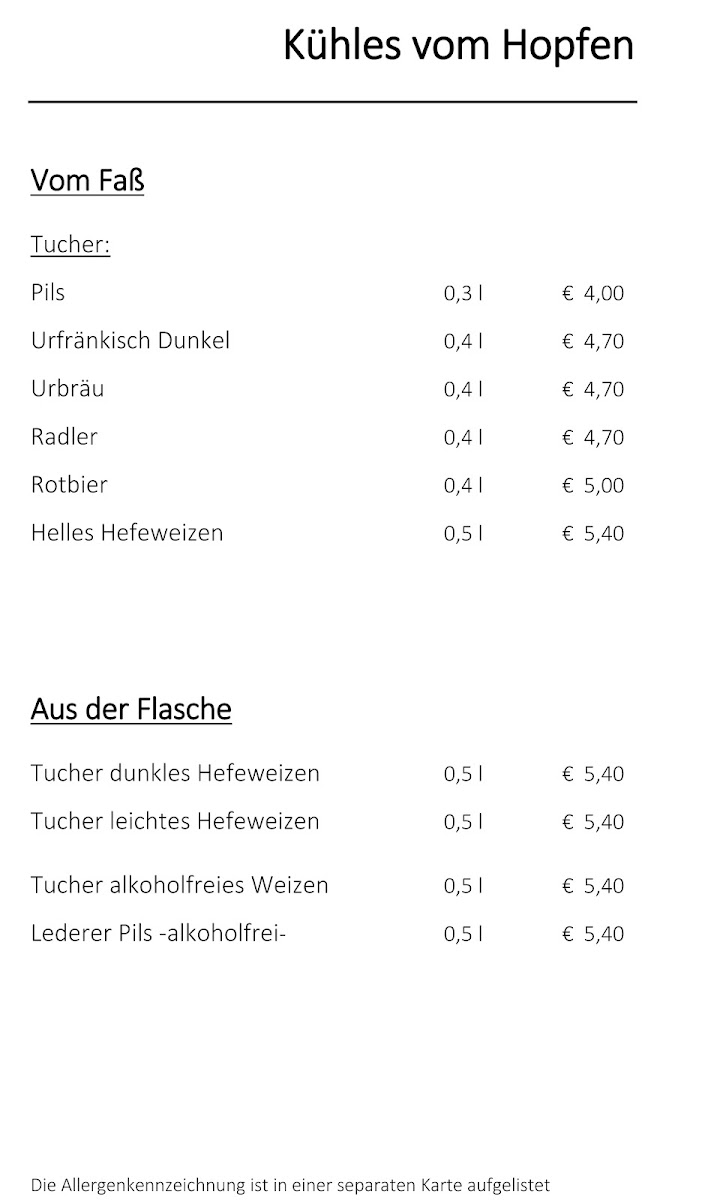Select the "Aus der Flasche" heading
Image resolution: width=714 pixels, height=1200 pixels.
131,709
